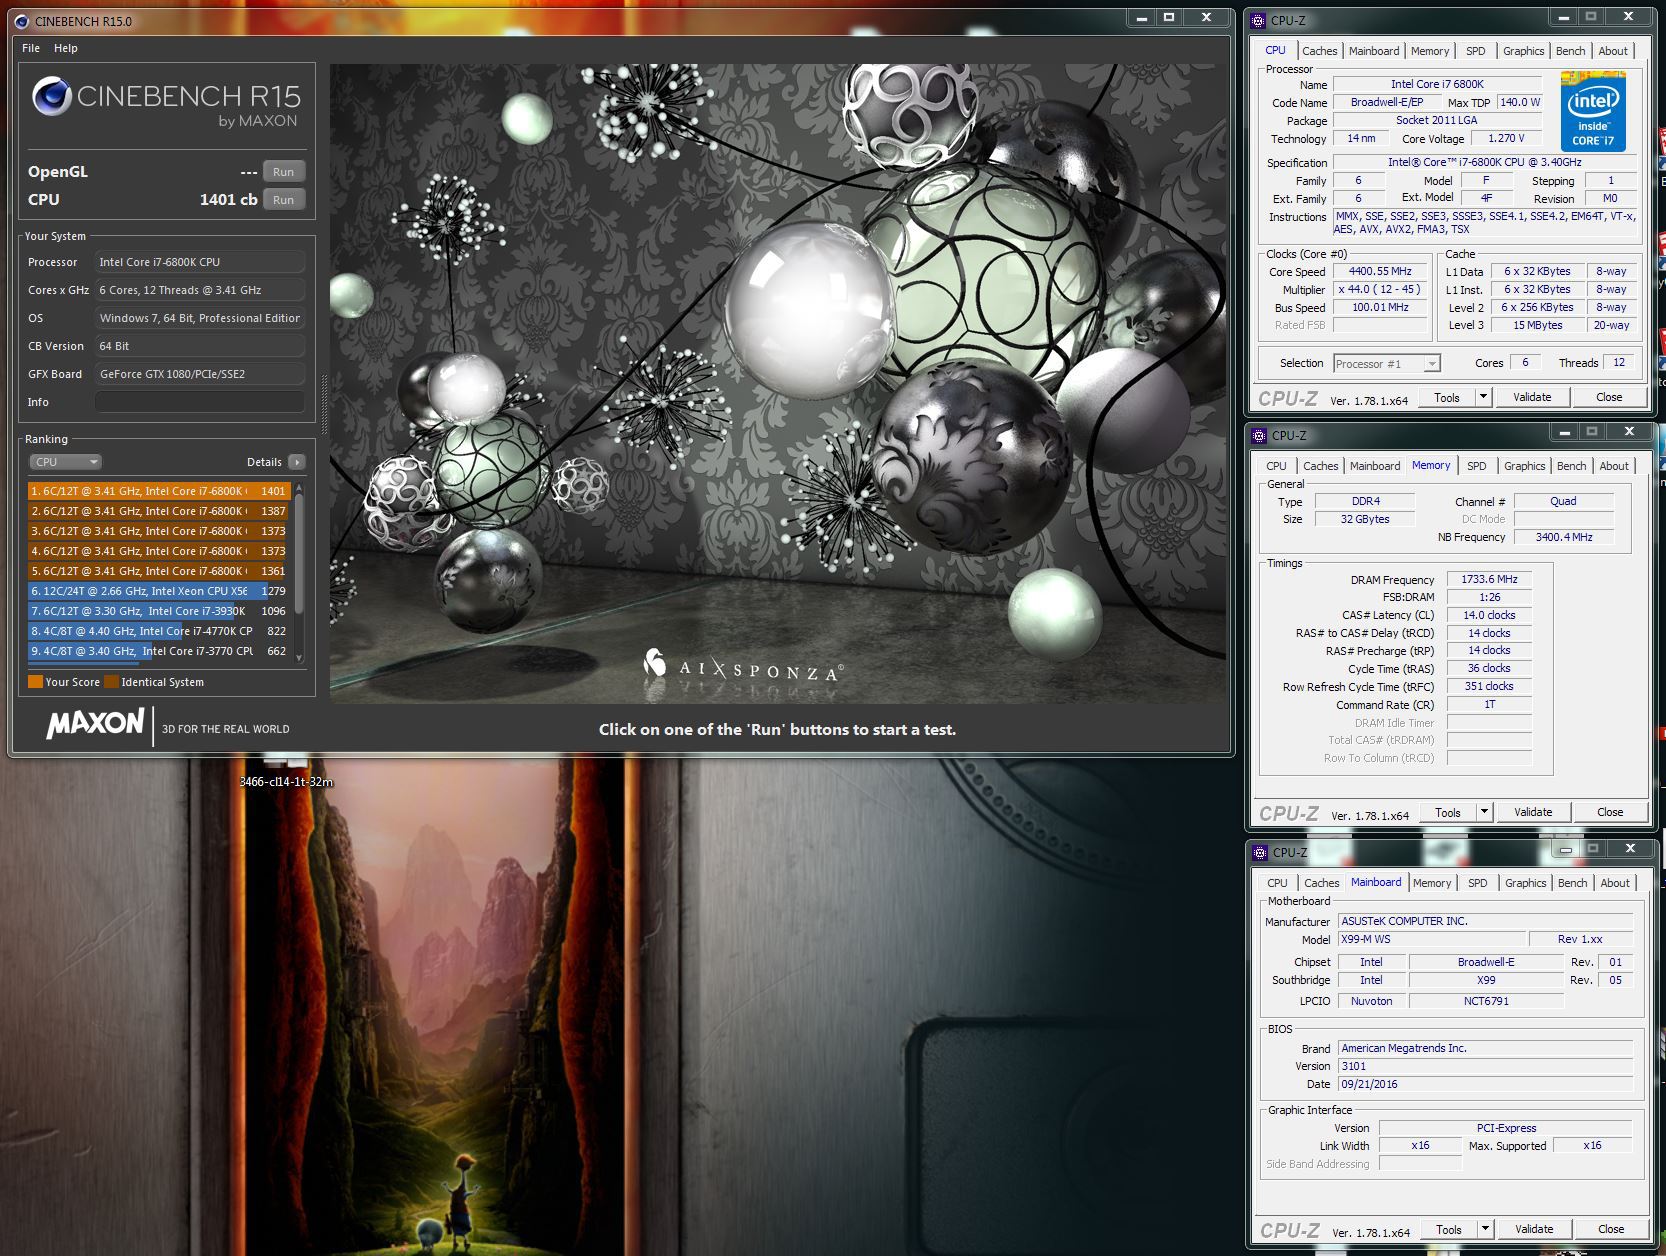Click the DRAM Frequency value 1733.6 MHz

[1489, 580]
